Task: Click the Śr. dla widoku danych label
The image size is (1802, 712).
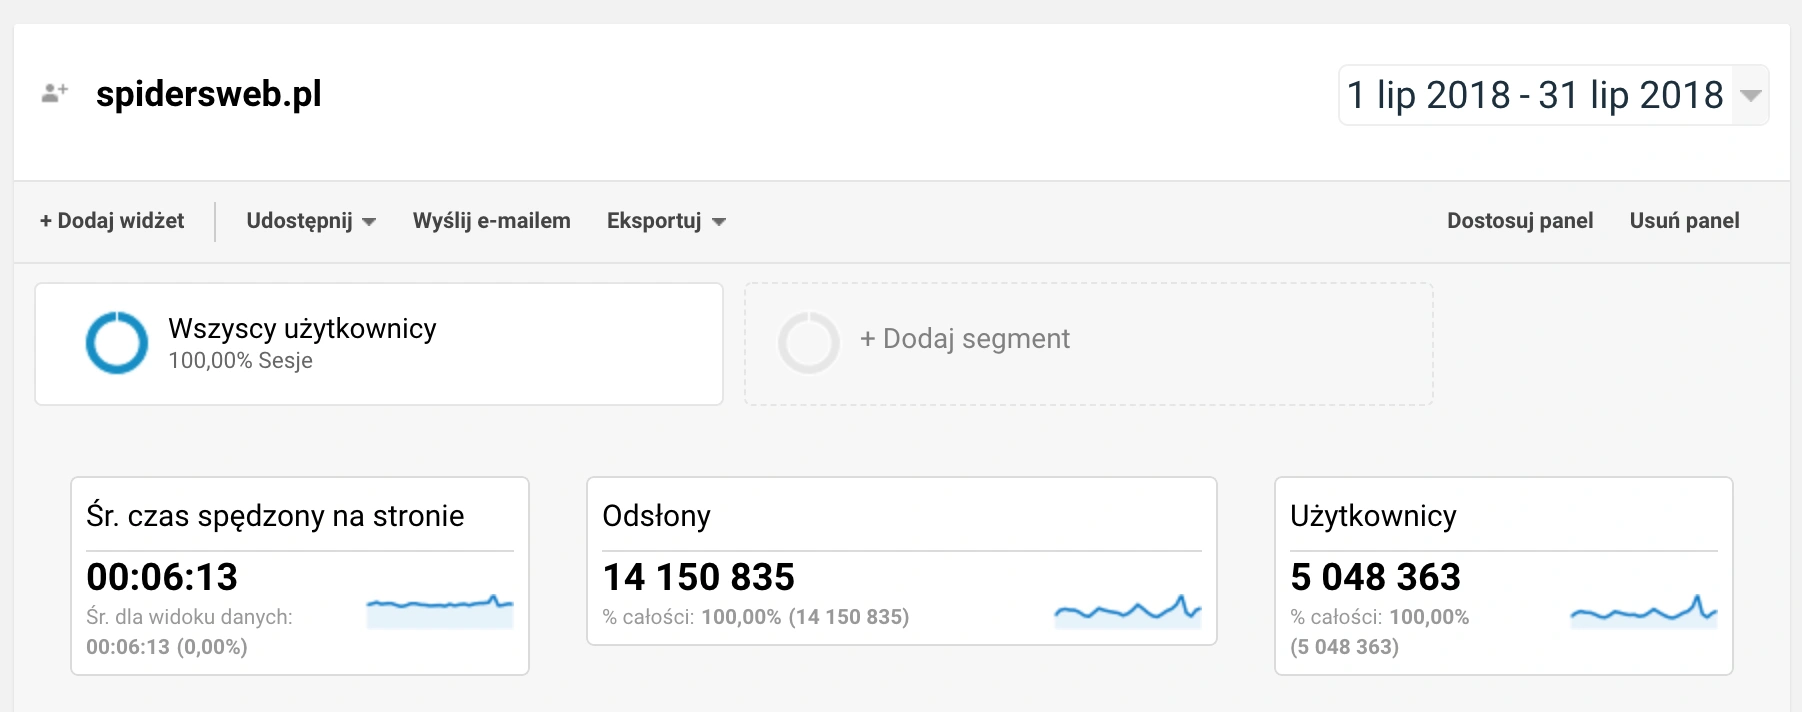Action: tap(189, 617)
